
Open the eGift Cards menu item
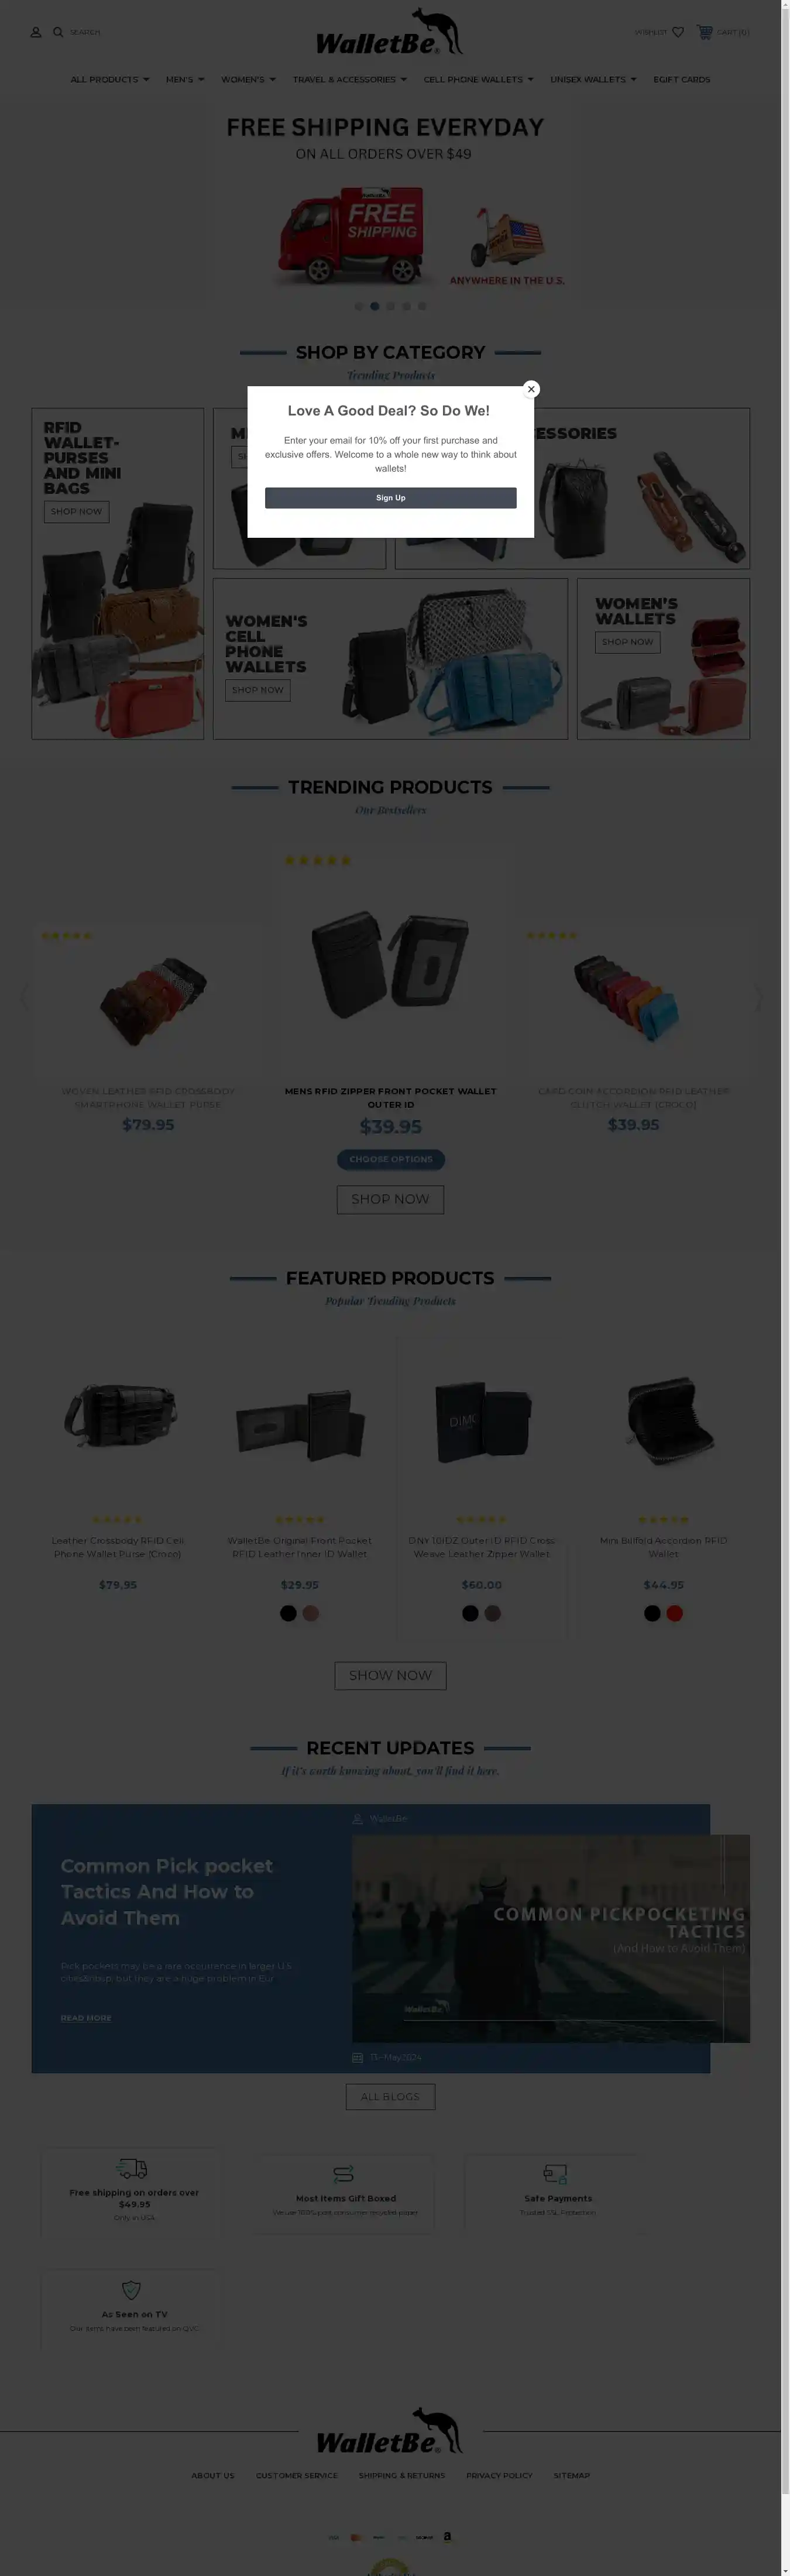[x=682, y=79]
